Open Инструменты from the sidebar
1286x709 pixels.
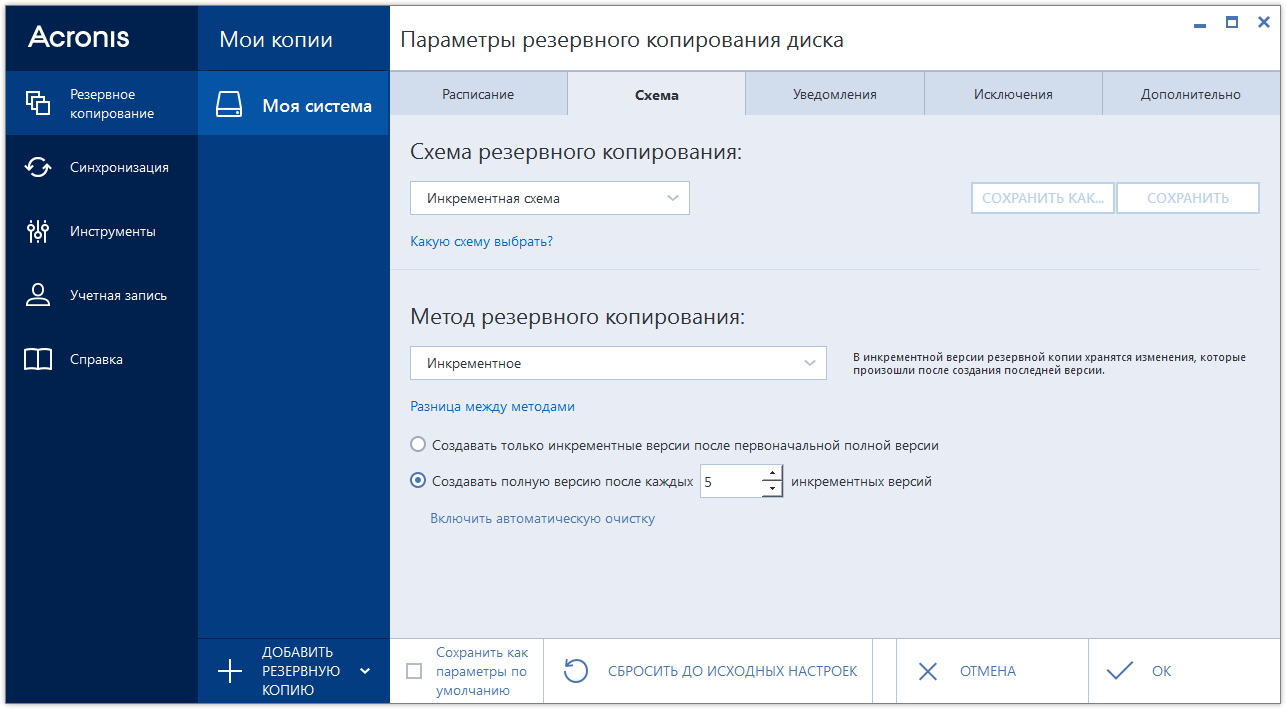click(37, 231)
